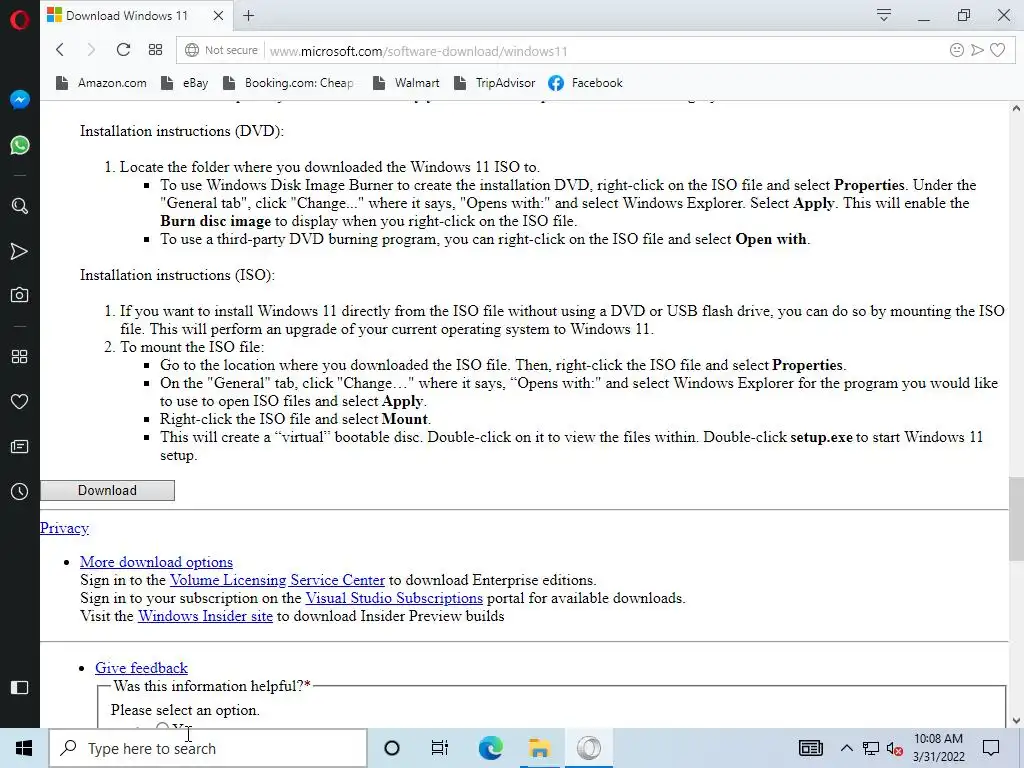Open Bookmarks heart icon in sidebar
Image resolution: width=1024 pixels, height=768 pixels.
20,402
